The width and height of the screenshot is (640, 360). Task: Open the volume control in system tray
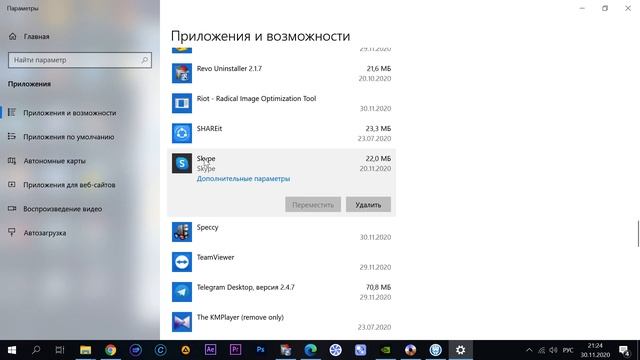553,350
